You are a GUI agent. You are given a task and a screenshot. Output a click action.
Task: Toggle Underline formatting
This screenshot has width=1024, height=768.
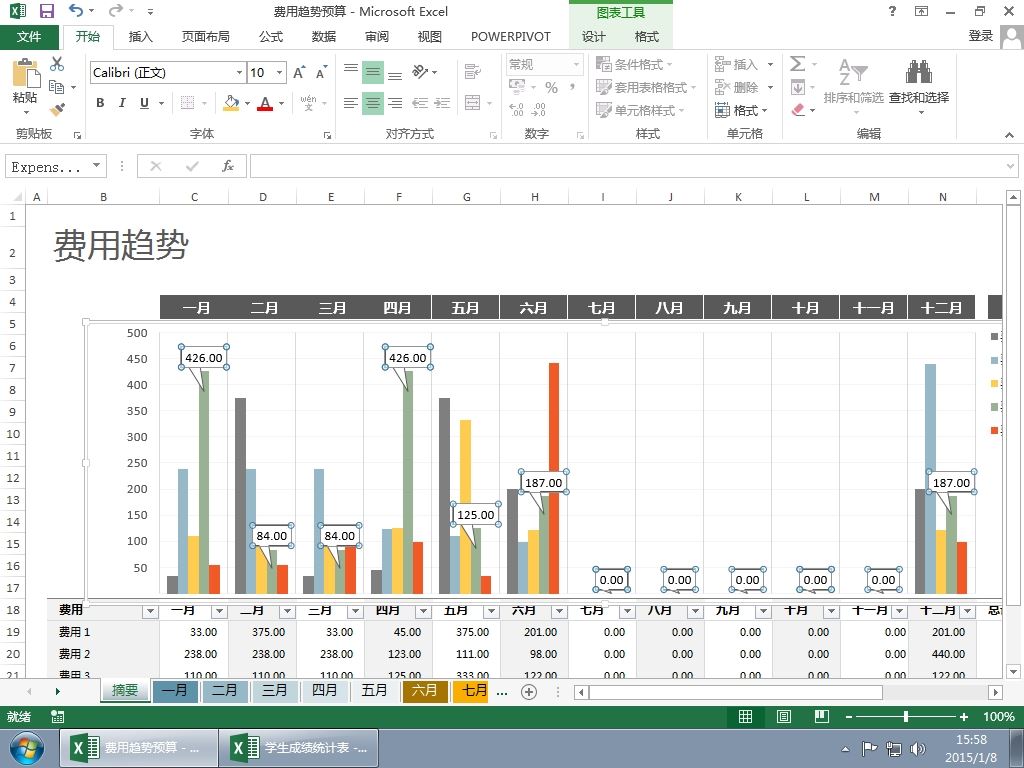click(144, 103)
